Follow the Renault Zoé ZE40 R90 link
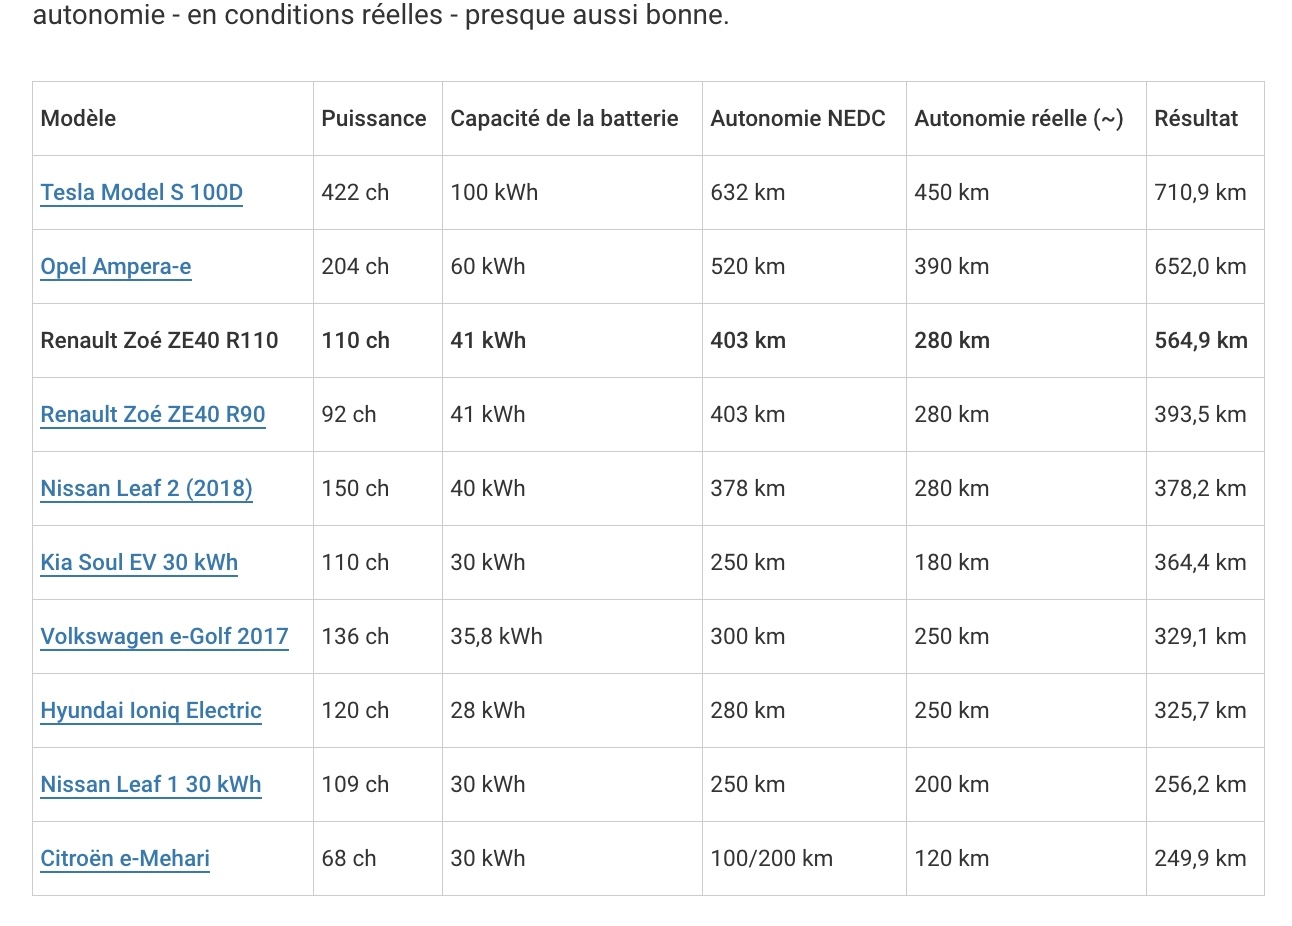This screenshot has width=1292, height=926. click(x=152, y=414)
